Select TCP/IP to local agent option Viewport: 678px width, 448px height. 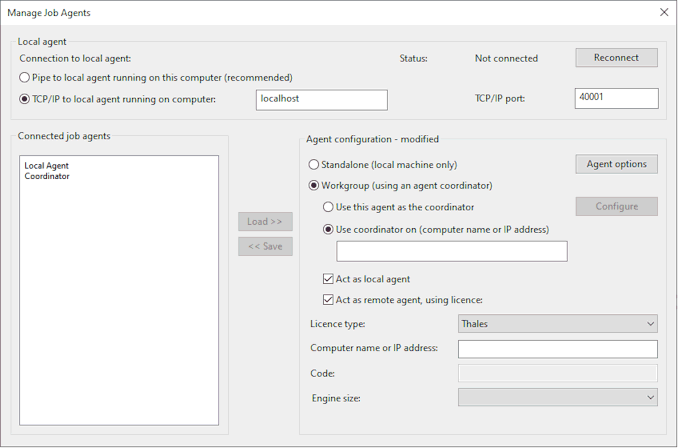pyautogui.click(x=26, y=99)
